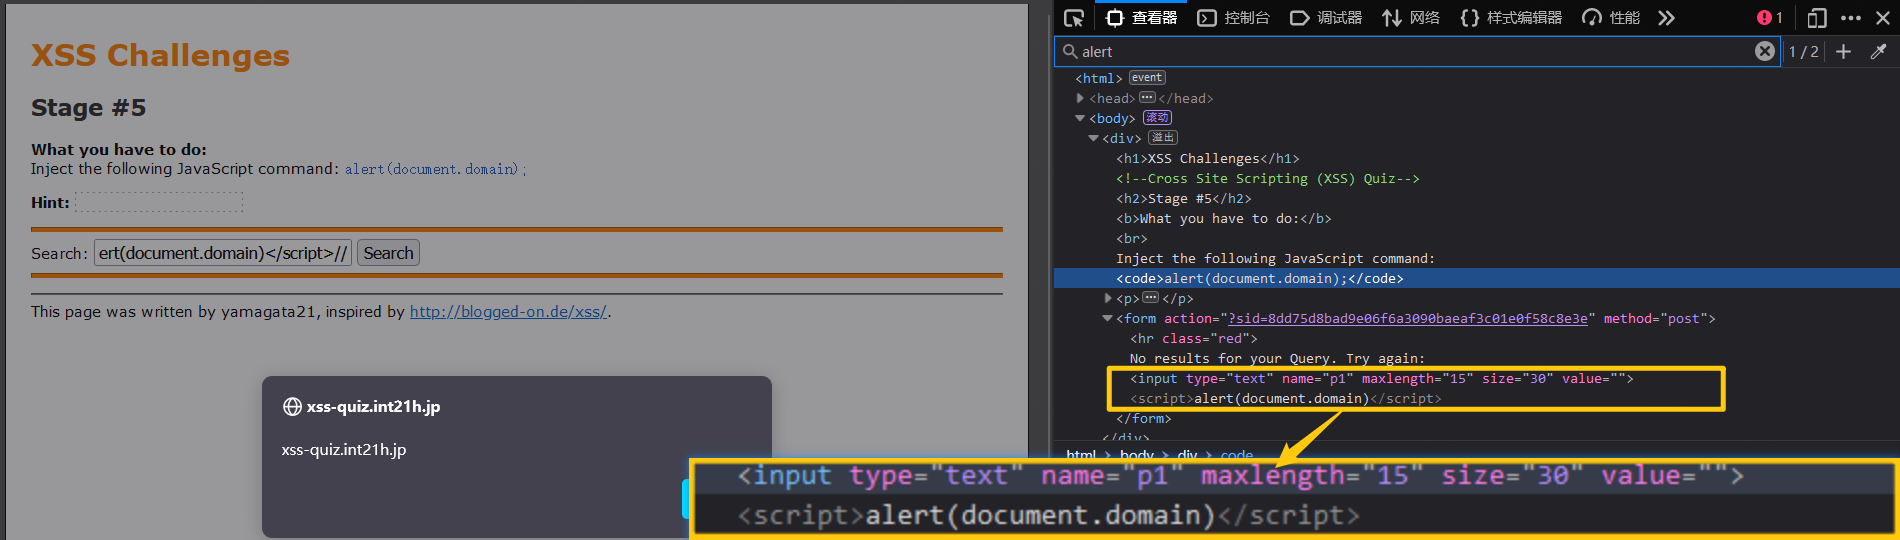1900x540 pixels.
Task: Activate the element picker tool
Action: (x=1074, y=18)
